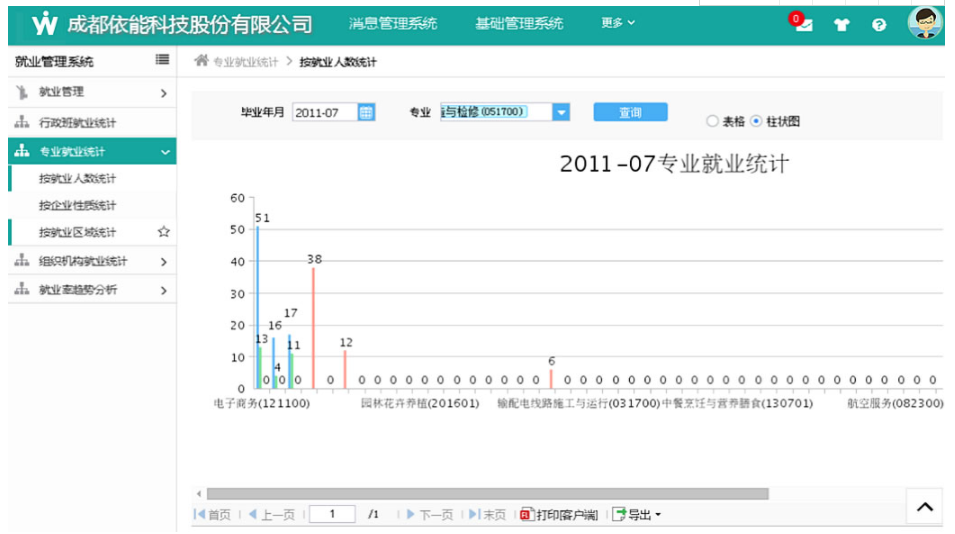Click the shirt theme icon in header

pyautogui.click(x=841, y=24)
